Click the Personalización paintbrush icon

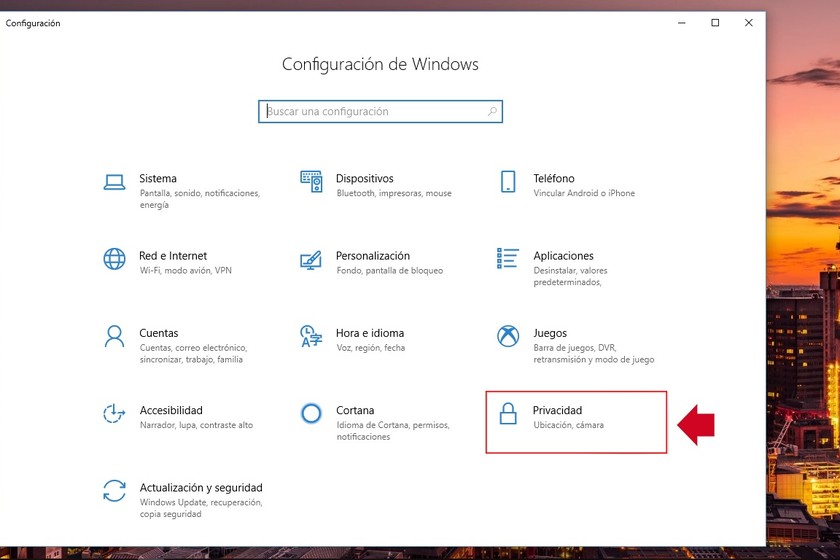[311, 260]
